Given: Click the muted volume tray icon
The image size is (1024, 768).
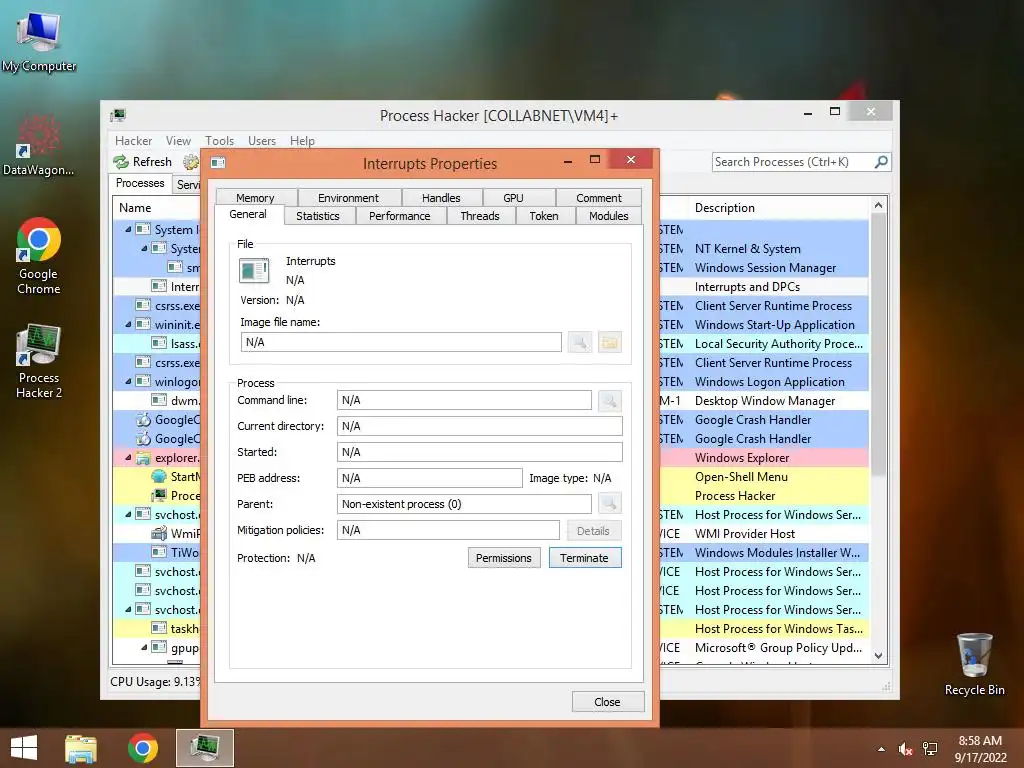Looking at the screenshot, I should coord(904,749).
